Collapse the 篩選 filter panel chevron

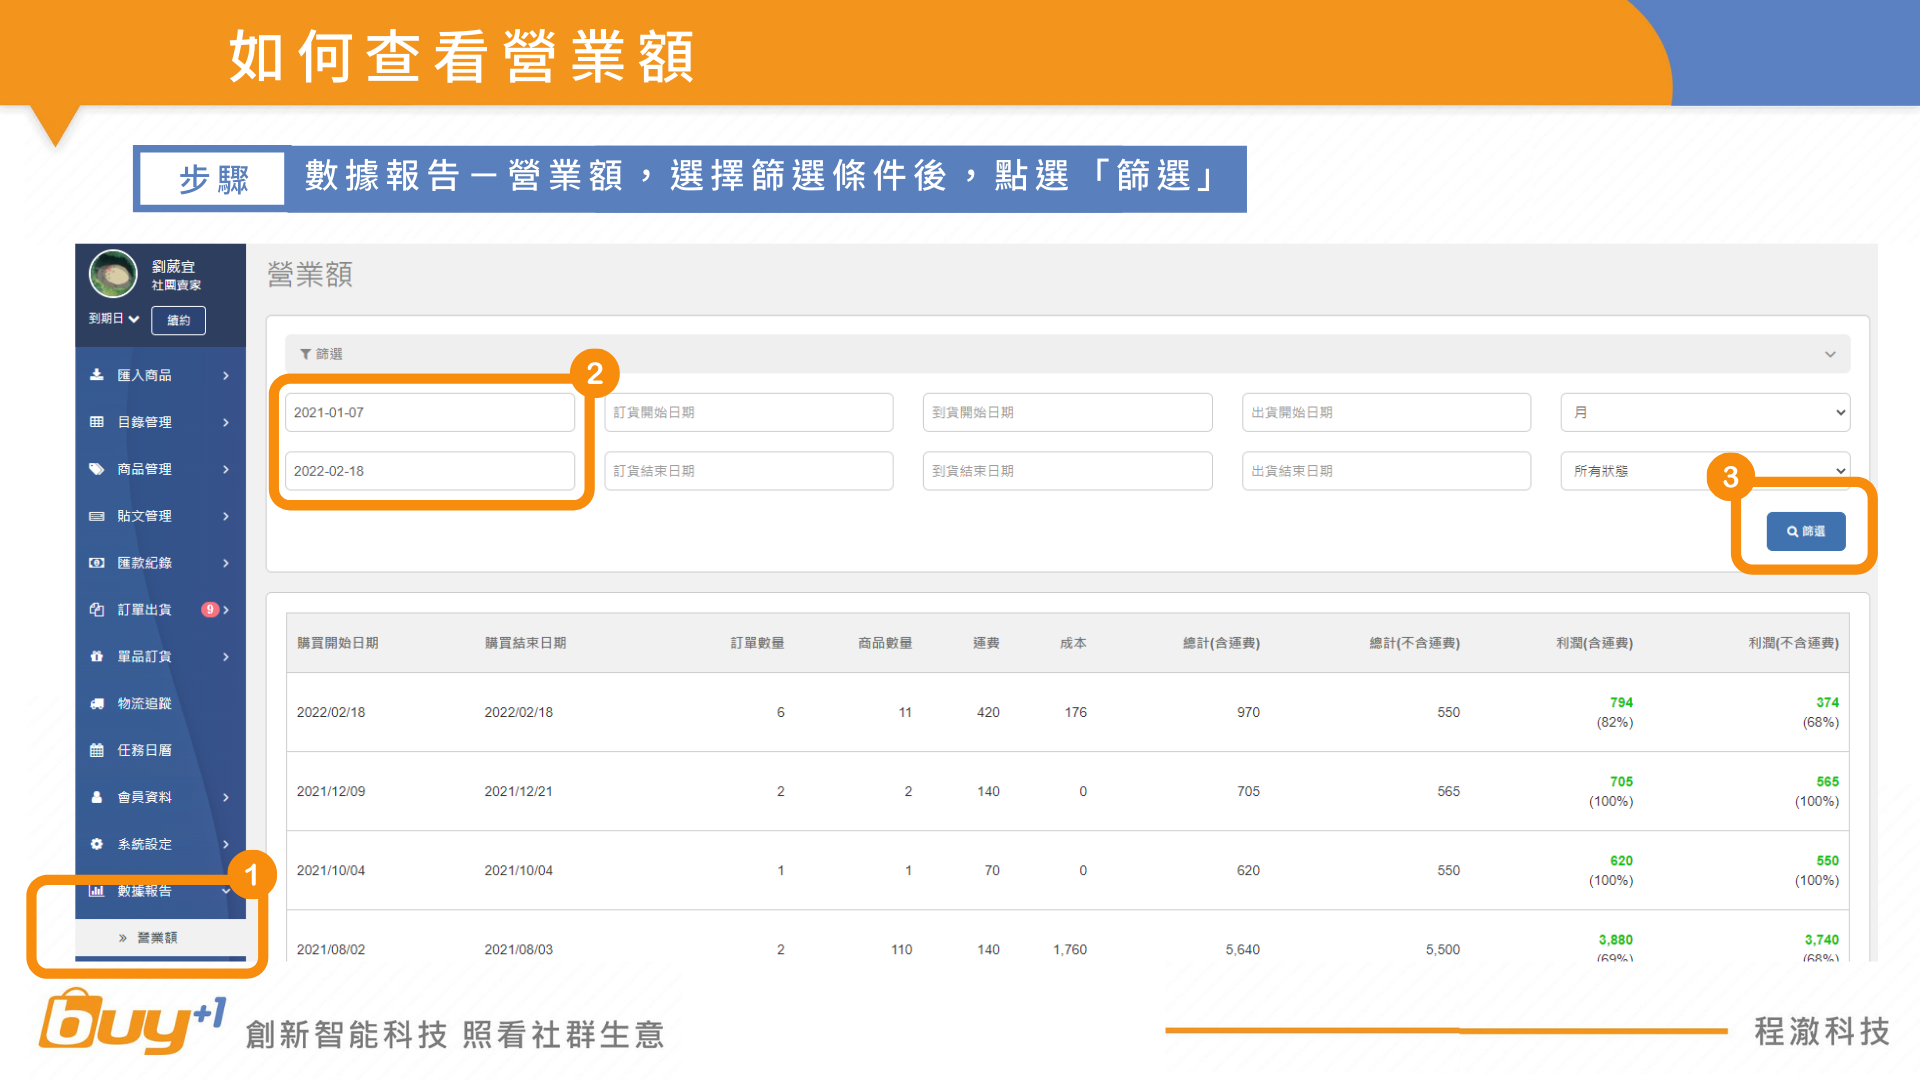pos(1829,354)
